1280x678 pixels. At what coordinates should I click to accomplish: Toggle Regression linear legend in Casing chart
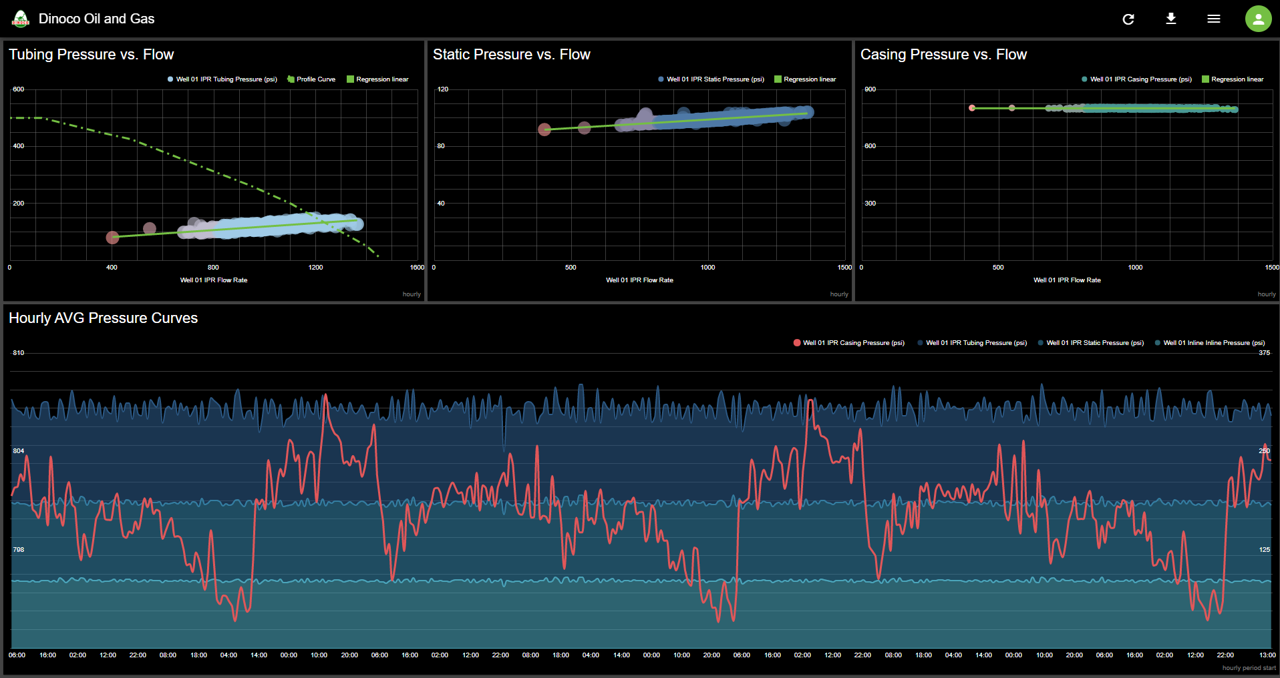(1232, 79)
